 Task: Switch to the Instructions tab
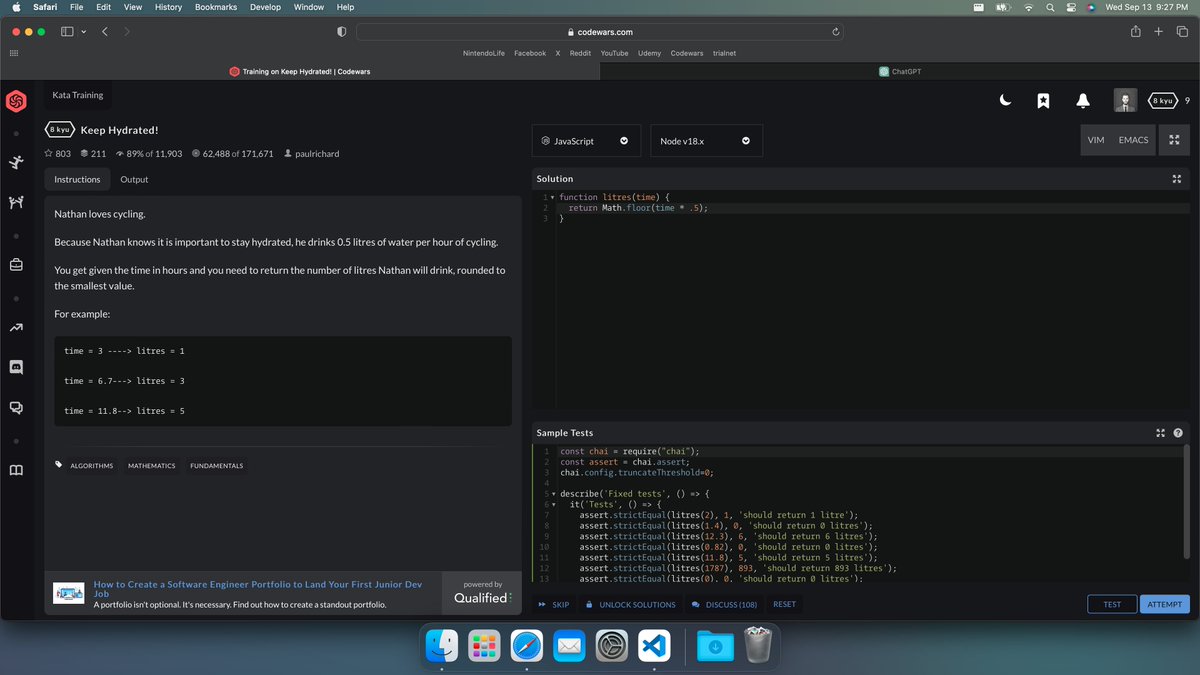[77, 179]
